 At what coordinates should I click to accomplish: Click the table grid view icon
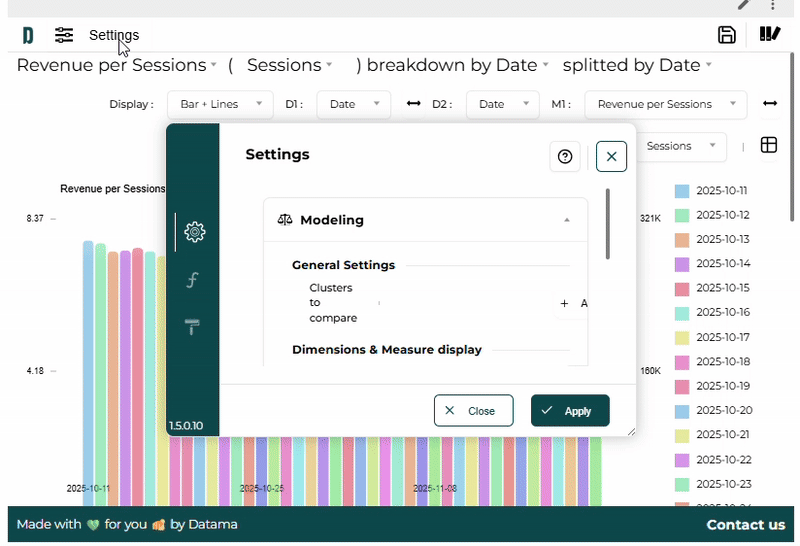pyautogui.click(x=769, y=146)
